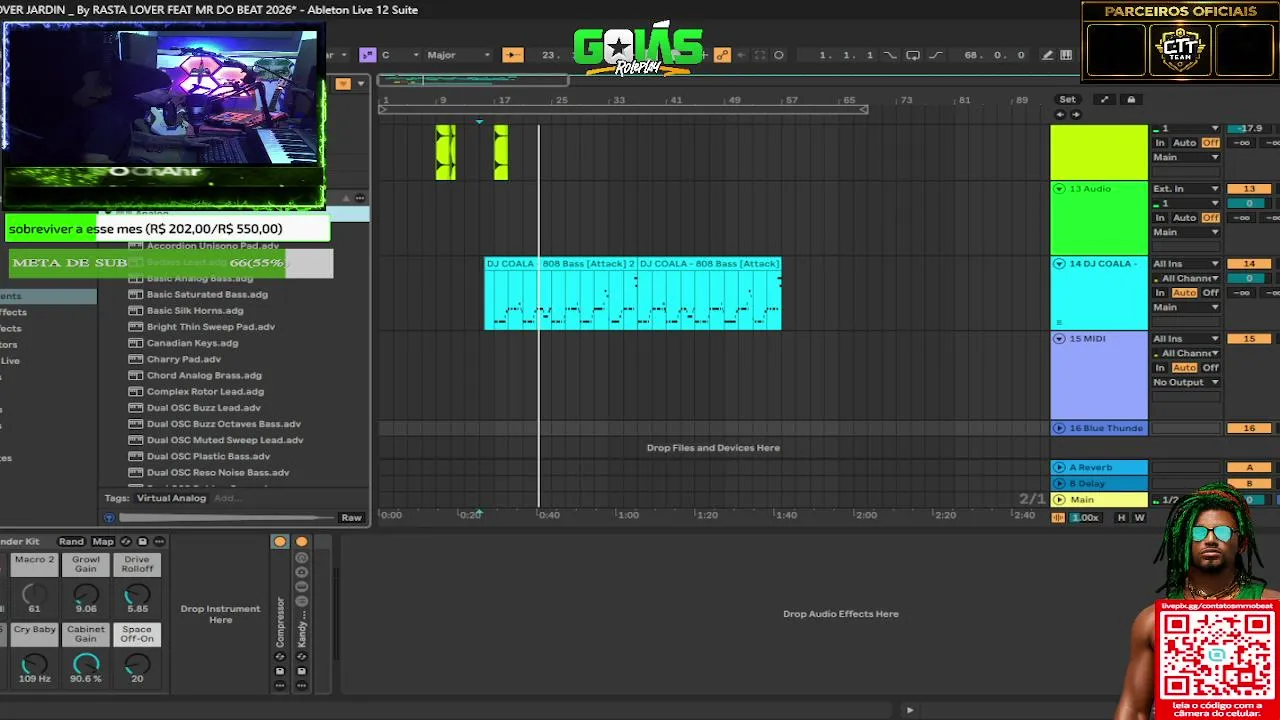1280x720 pixels.
Task: Save the Kandy device preset
Action: [x=302, y=671]
